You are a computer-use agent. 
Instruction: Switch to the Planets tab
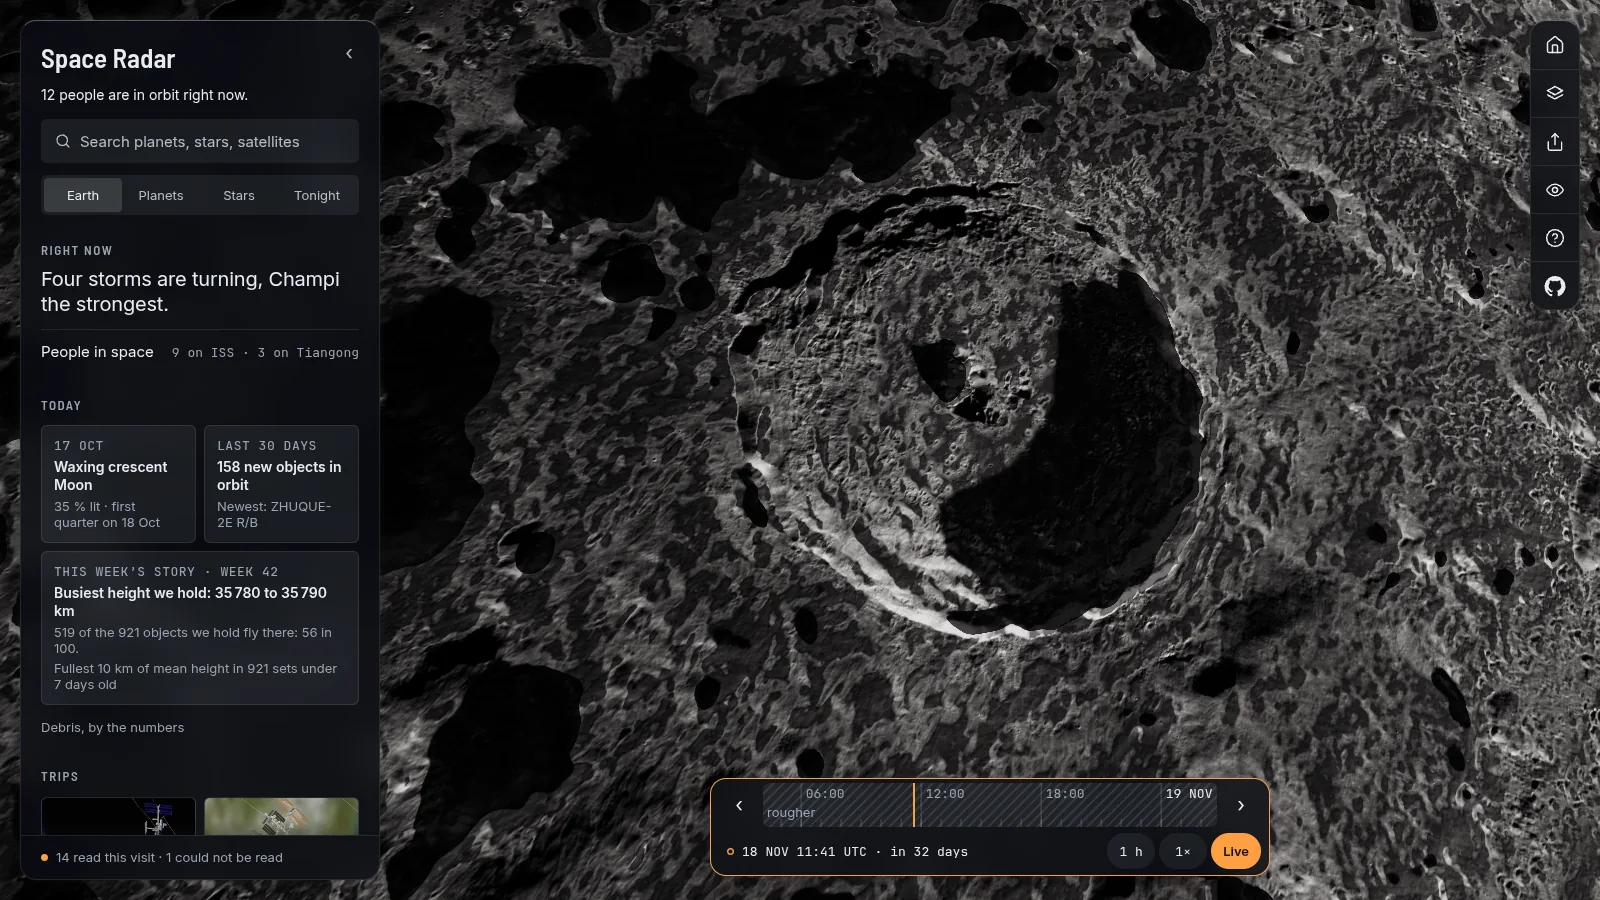(x=161, y=195)
